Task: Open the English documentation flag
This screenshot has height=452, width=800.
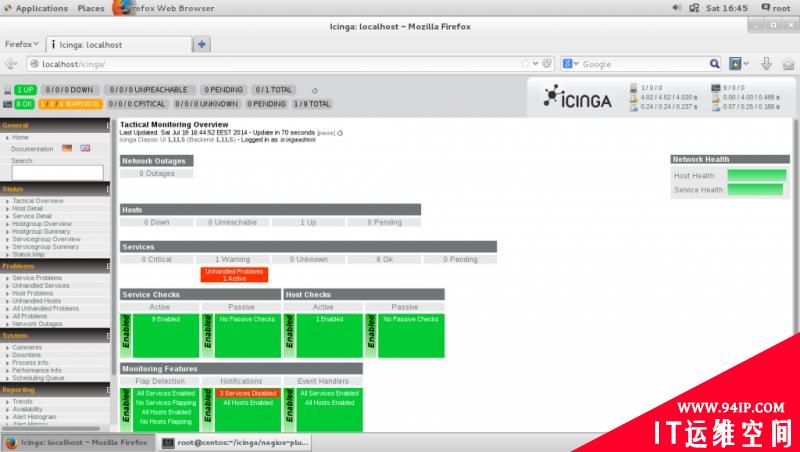Action: 85,148
